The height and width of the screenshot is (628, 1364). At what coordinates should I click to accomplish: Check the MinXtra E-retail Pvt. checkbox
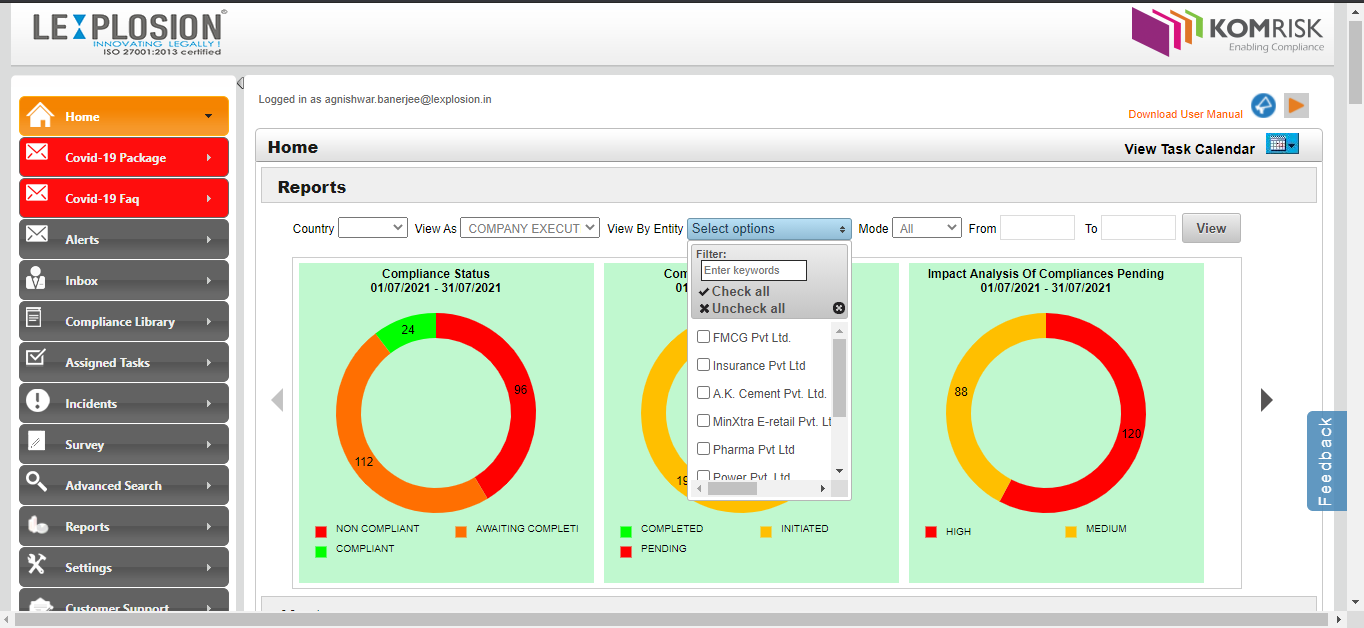click(704, 421)
